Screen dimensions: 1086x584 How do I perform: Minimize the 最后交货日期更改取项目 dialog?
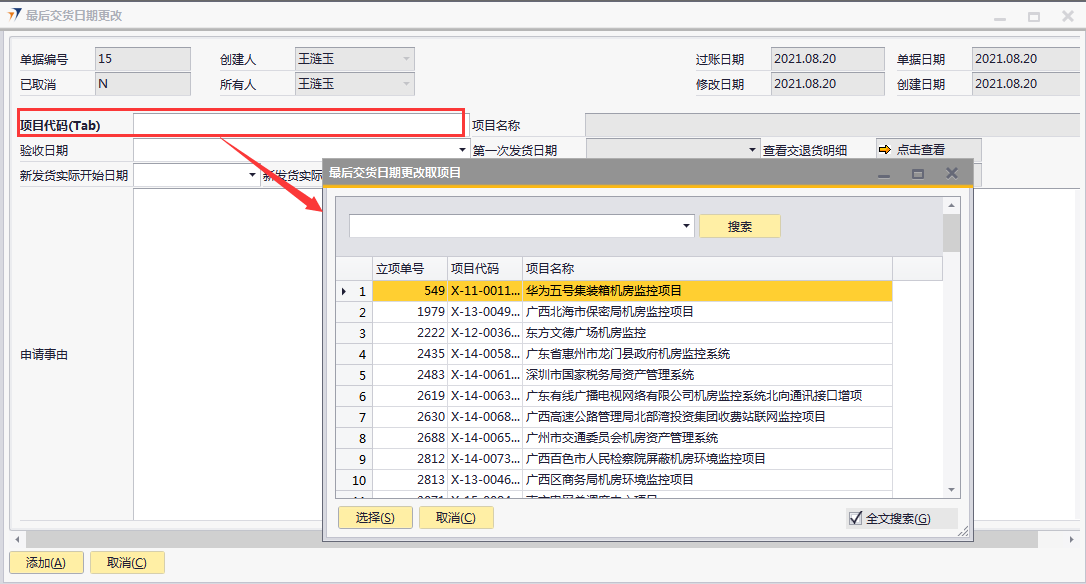click(x=884, y=173)
